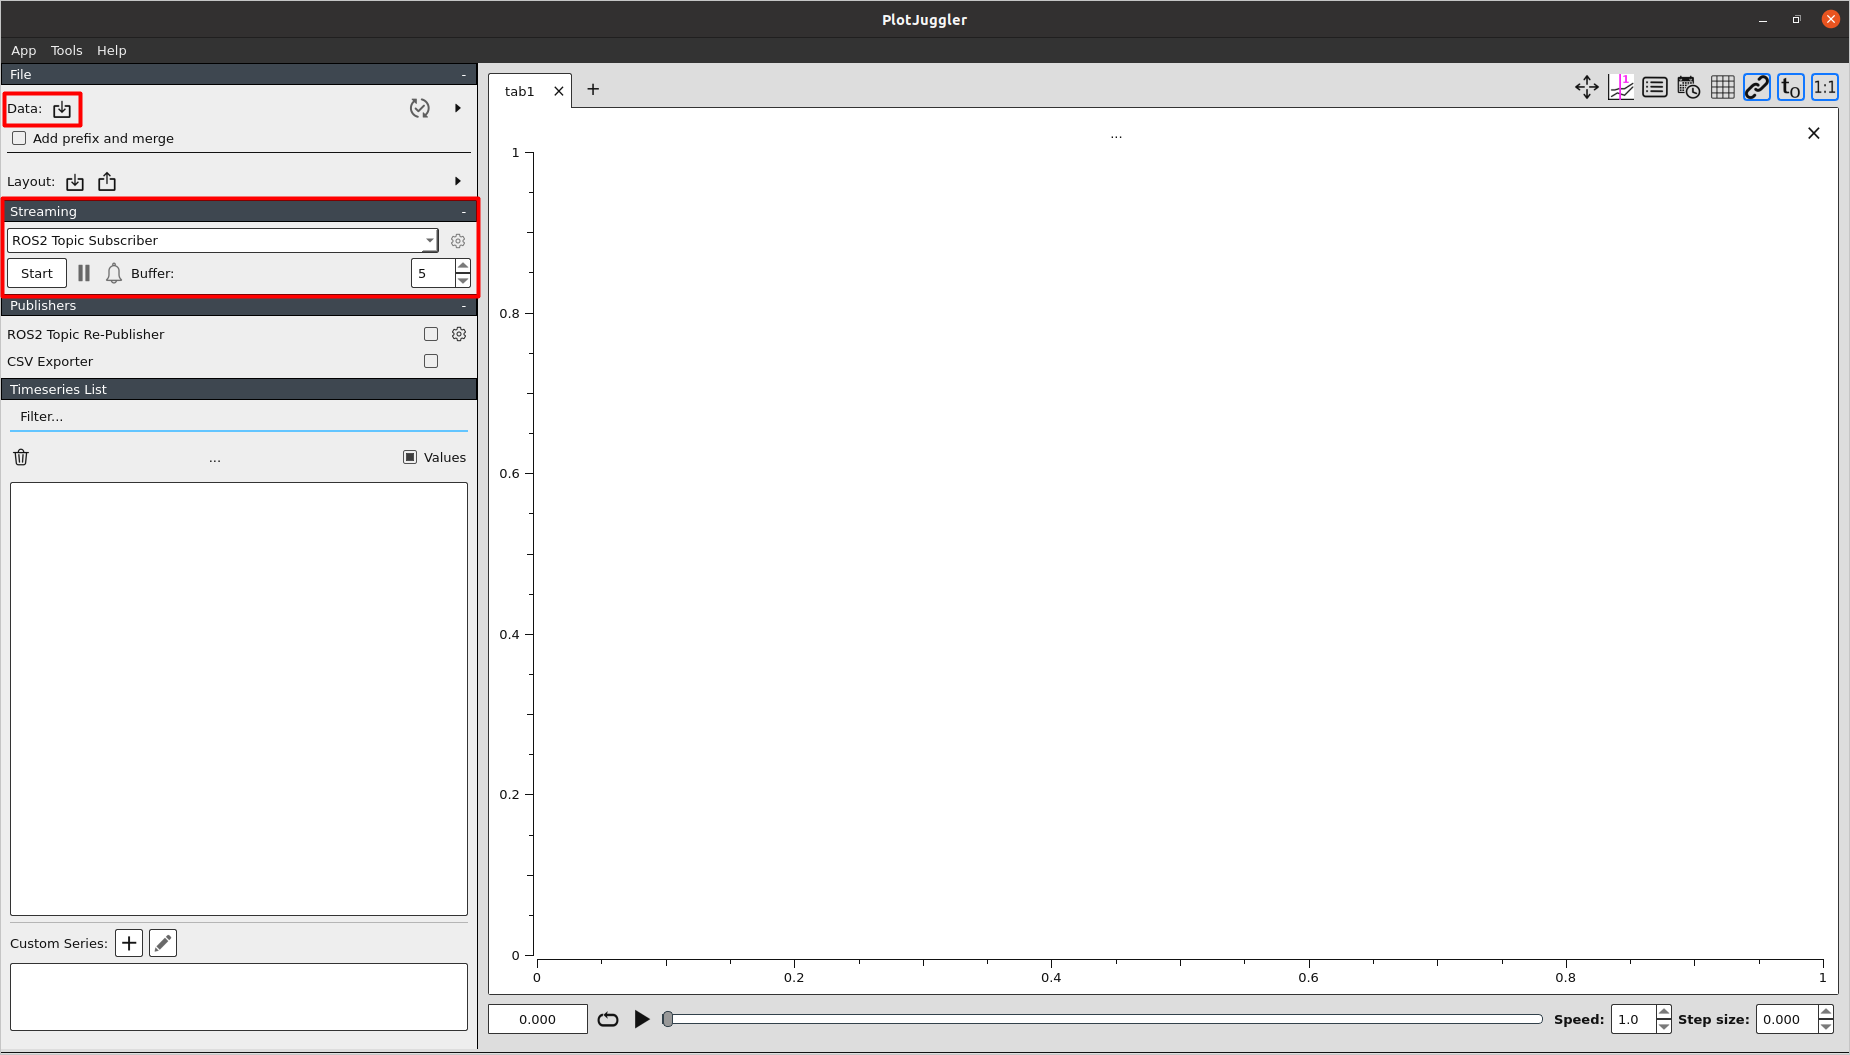This screenshot has width=1850, height=1055.
Task: Open notification bell settings
Action: click(x=113, y=272)
